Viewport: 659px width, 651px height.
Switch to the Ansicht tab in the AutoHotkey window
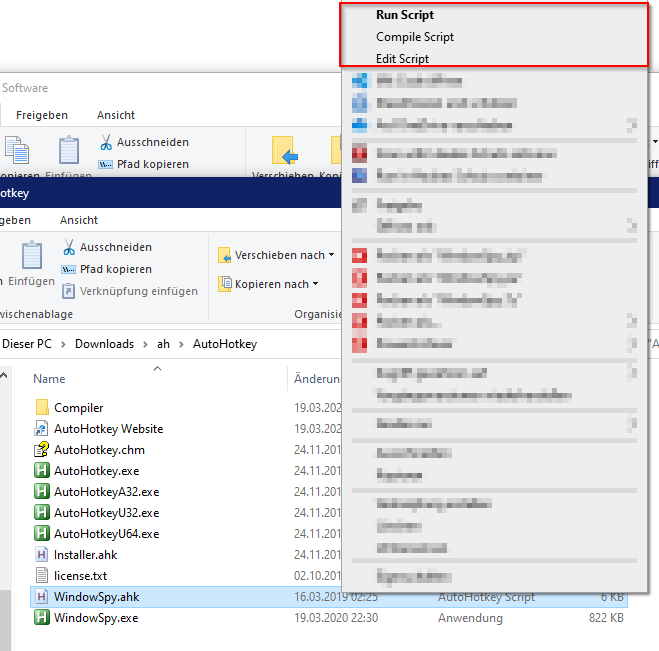click(79, 220)
